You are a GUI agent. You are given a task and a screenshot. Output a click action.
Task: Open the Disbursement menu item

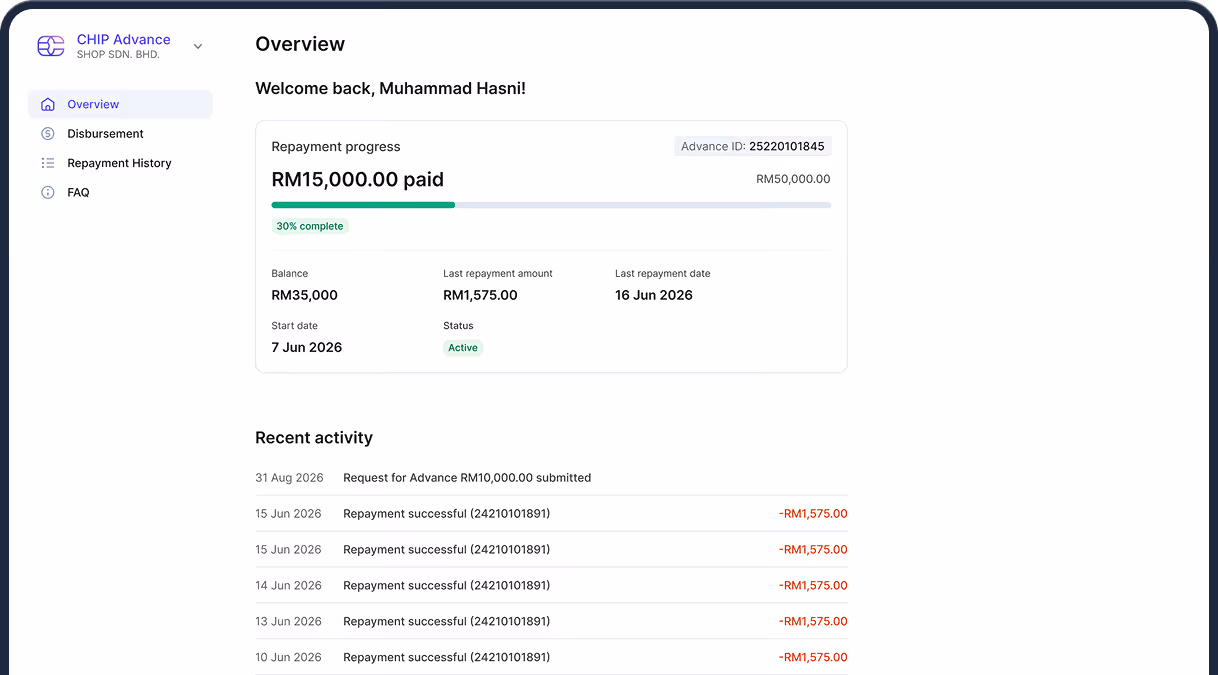click(x=120, y=134)
